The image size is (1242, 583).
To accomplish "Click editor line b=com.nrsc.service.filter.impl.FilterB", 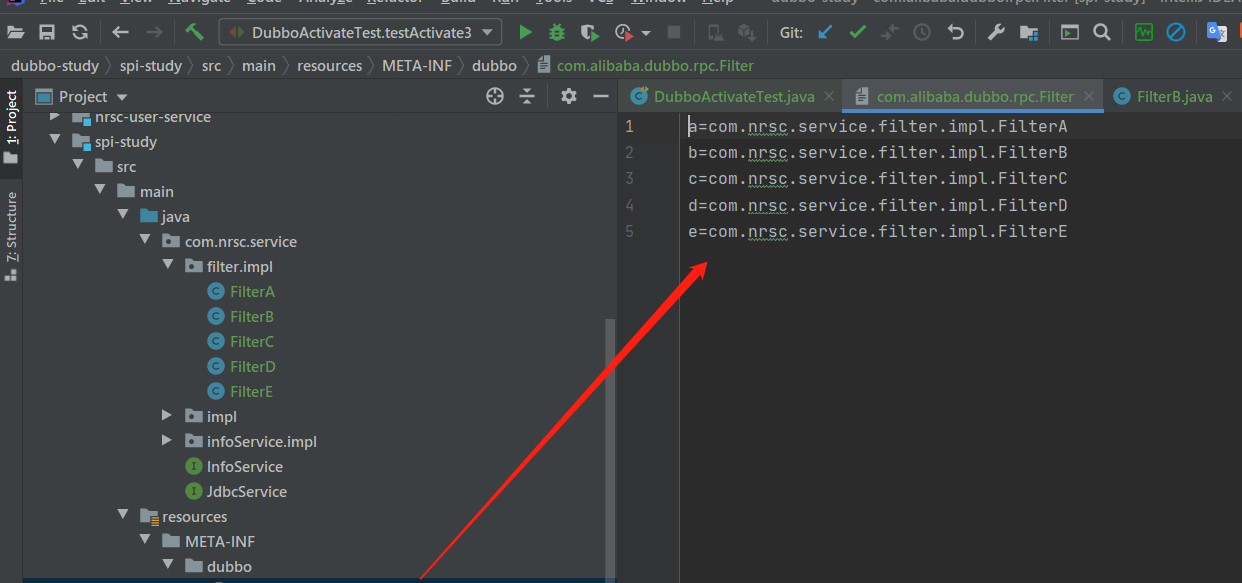I will [x=878, y=153].
